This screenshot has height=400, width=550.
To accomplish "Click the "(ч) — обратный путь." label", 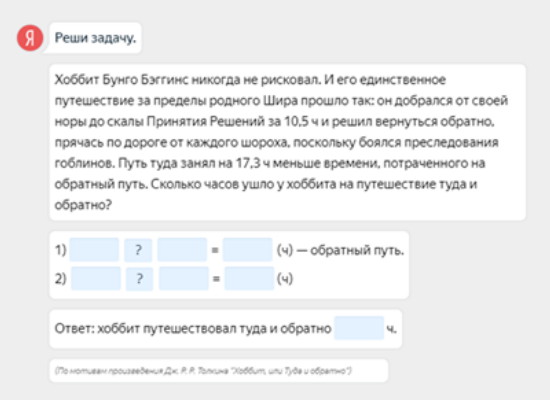I will [x=340, y=250].
